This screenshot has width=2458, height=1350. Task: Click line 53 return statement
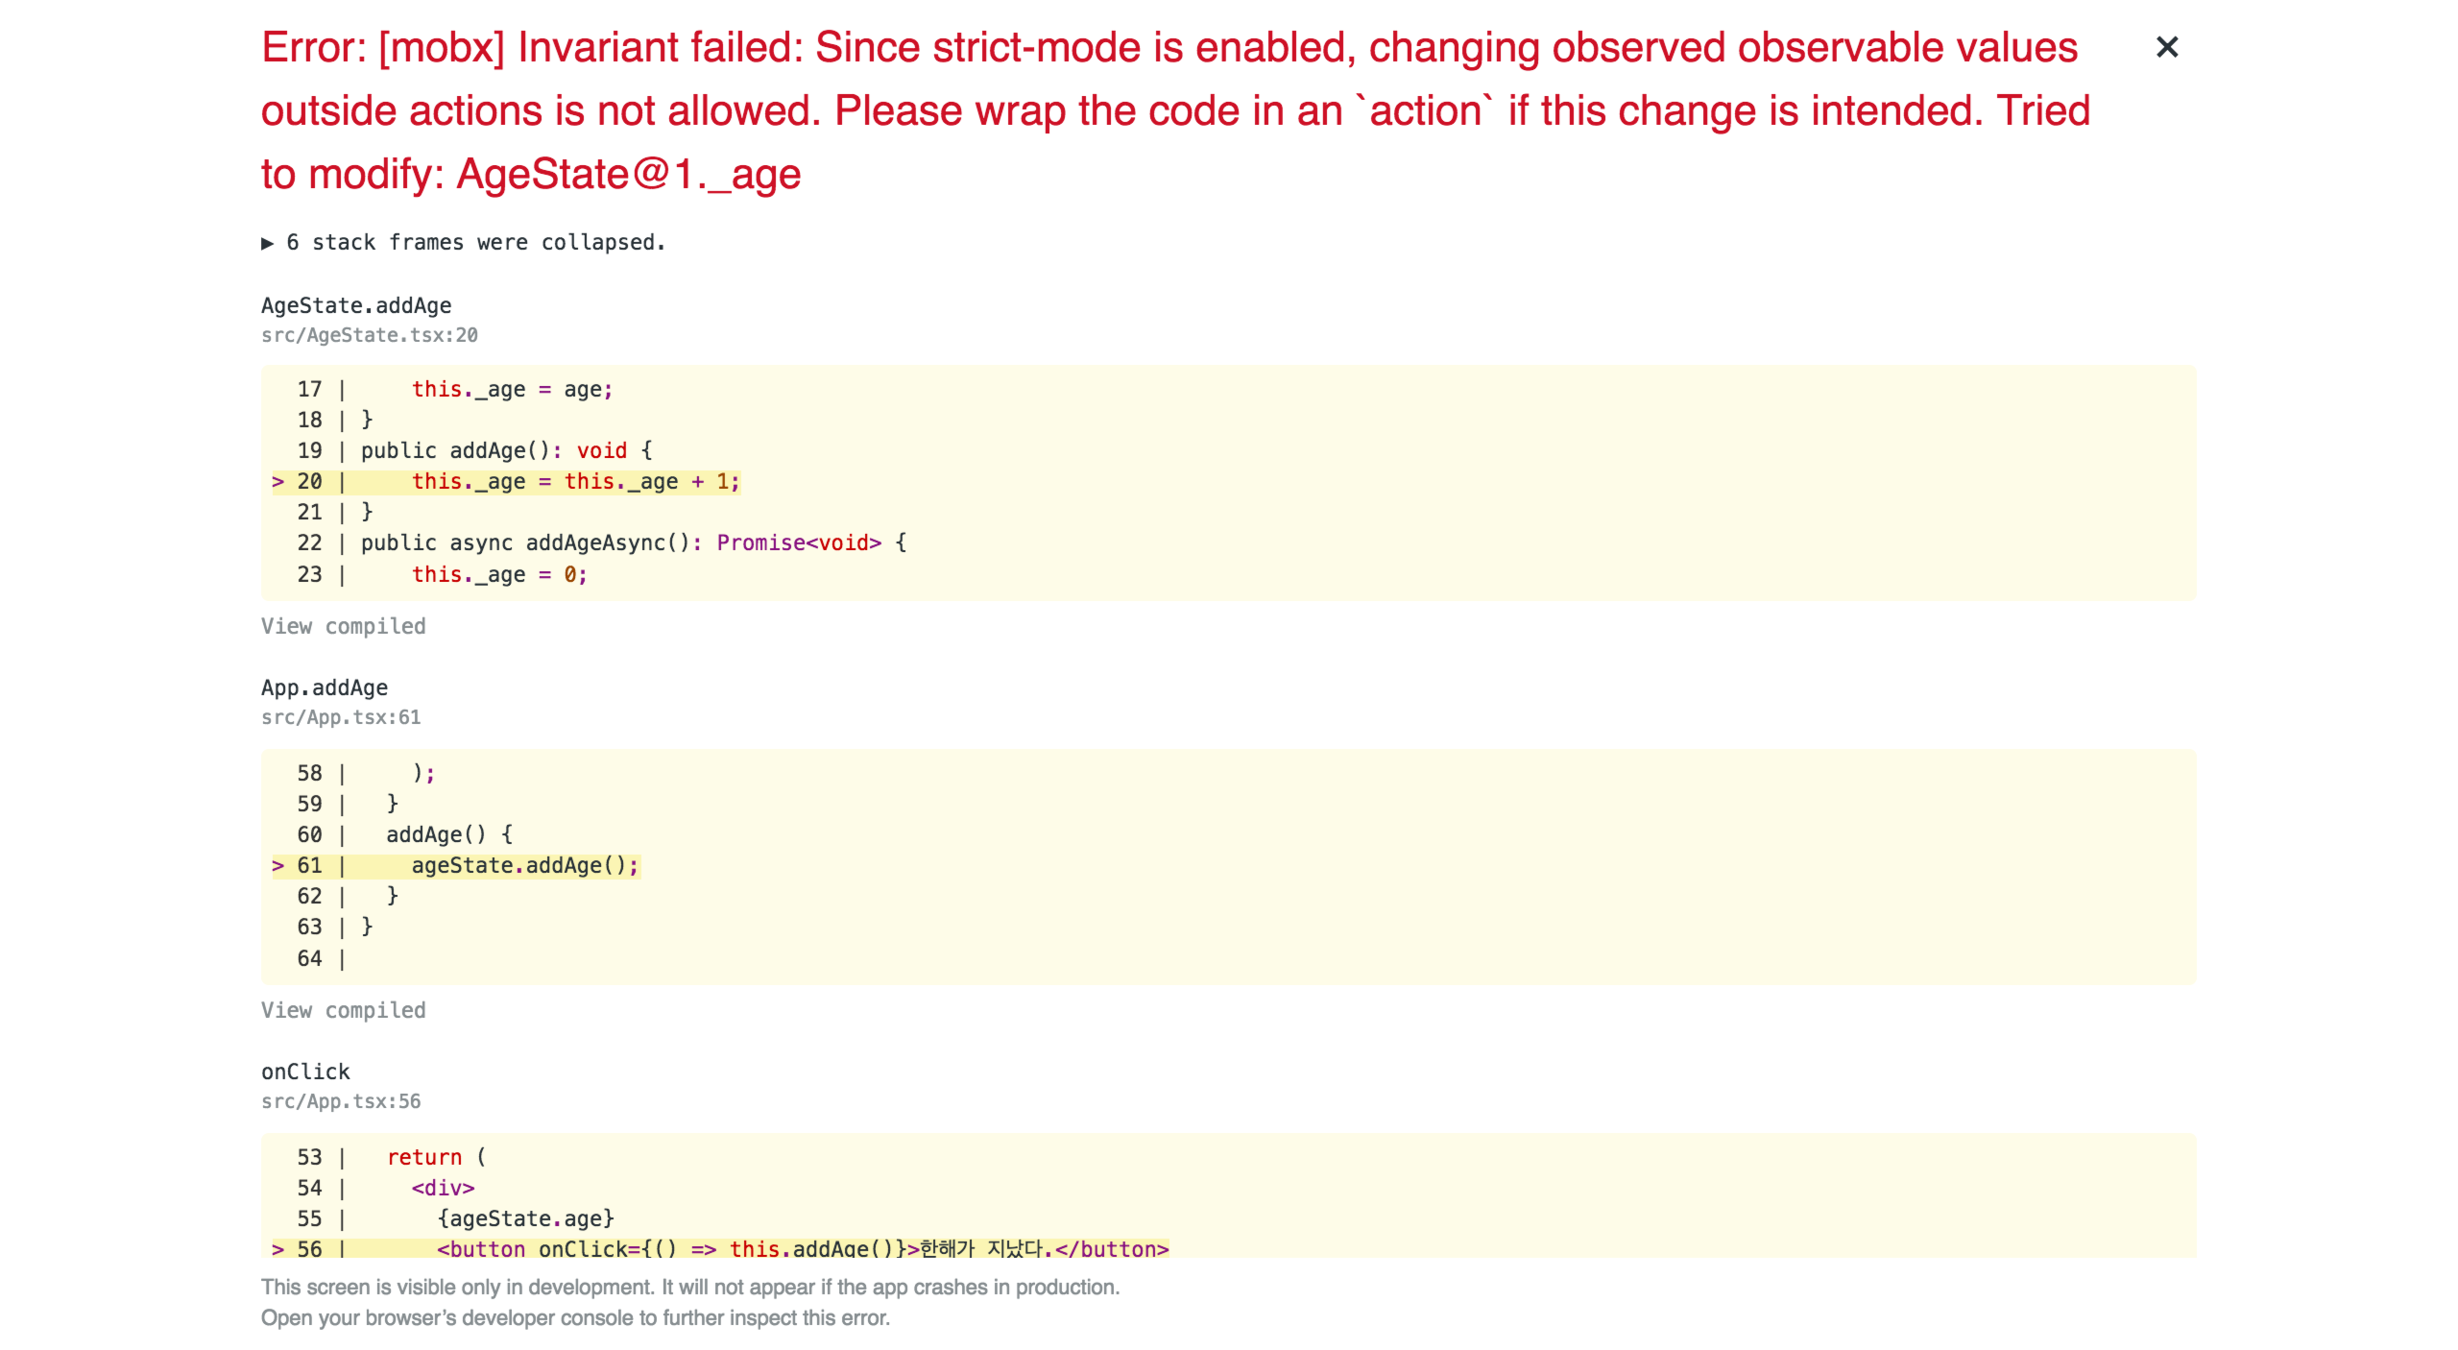click(x=435, y=1157)
